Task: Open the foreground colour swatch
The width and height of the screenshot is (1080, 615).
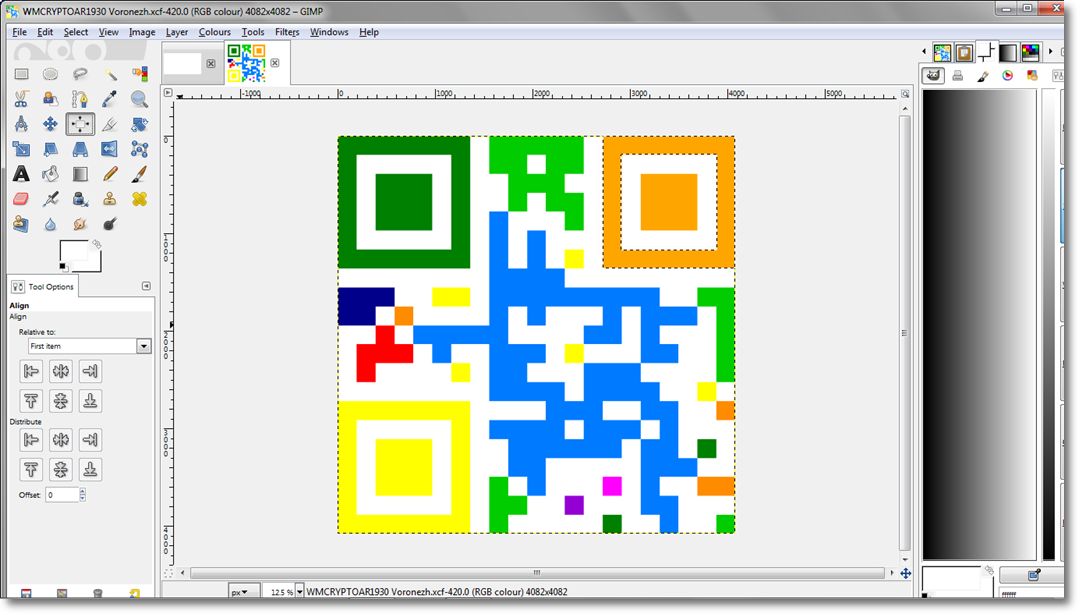Action: [x=73, y=250]
